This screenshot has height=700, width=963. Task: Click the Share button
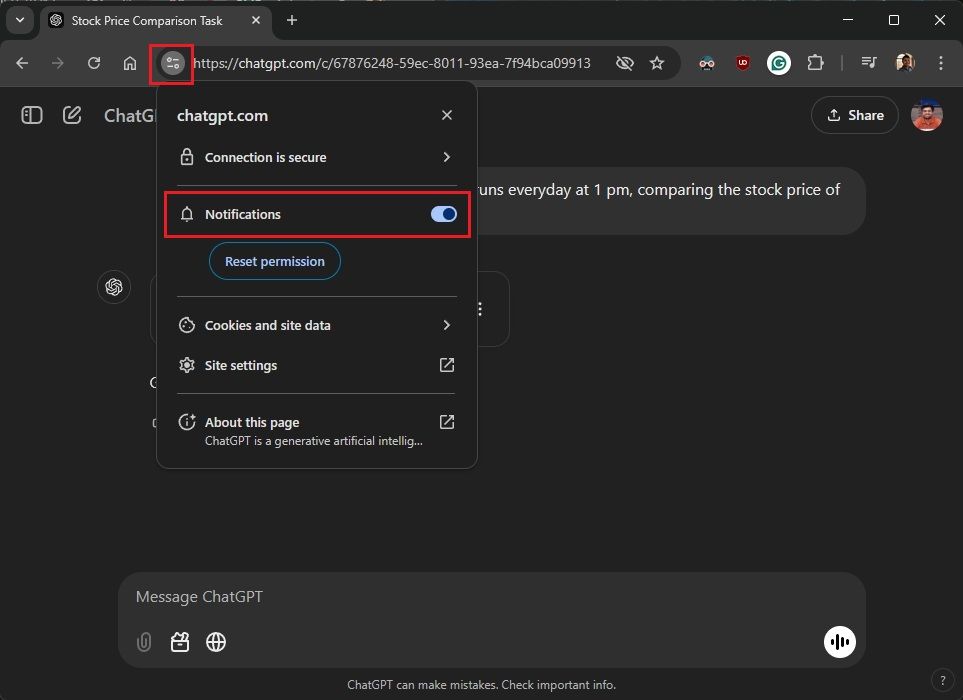pyautogui.click(x=854, y=115)
